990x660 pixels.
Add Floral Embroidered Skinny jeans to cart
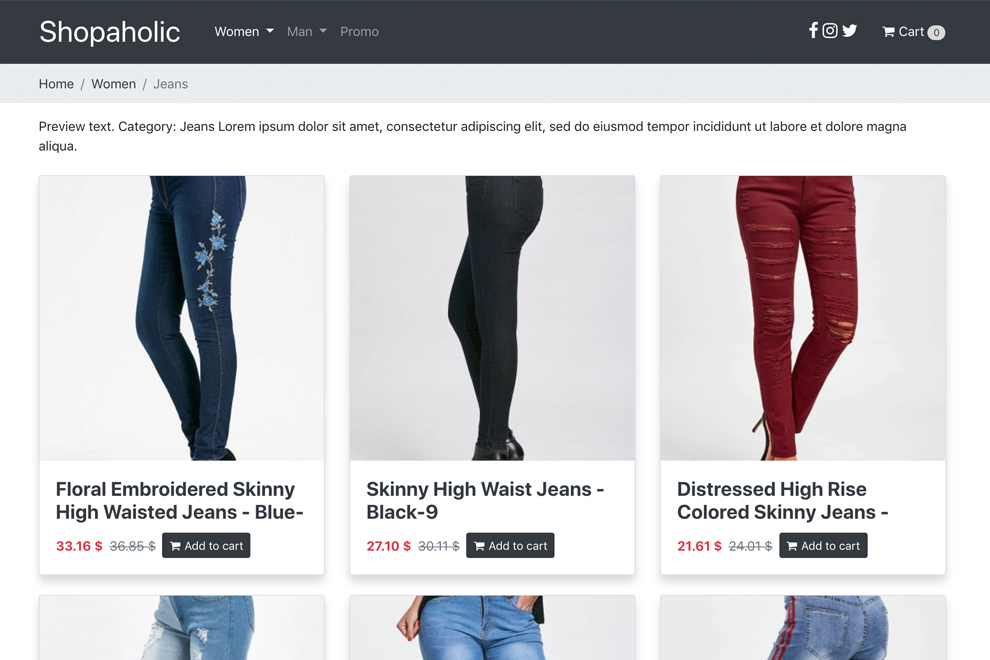point(206,546)
